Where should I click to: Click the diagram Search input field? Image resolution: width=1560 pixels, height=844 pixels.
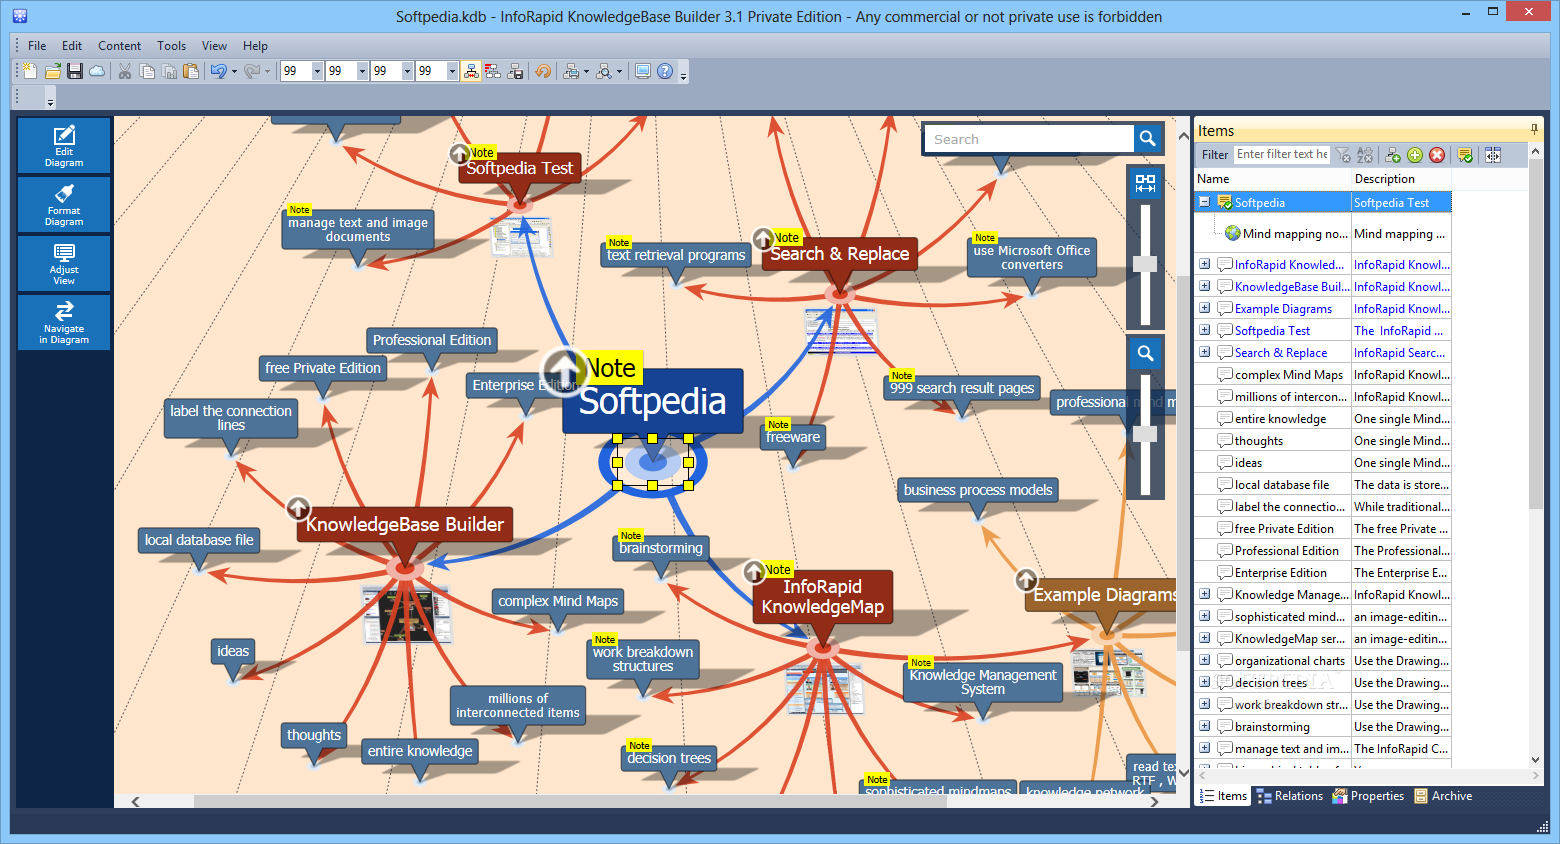1028,139
